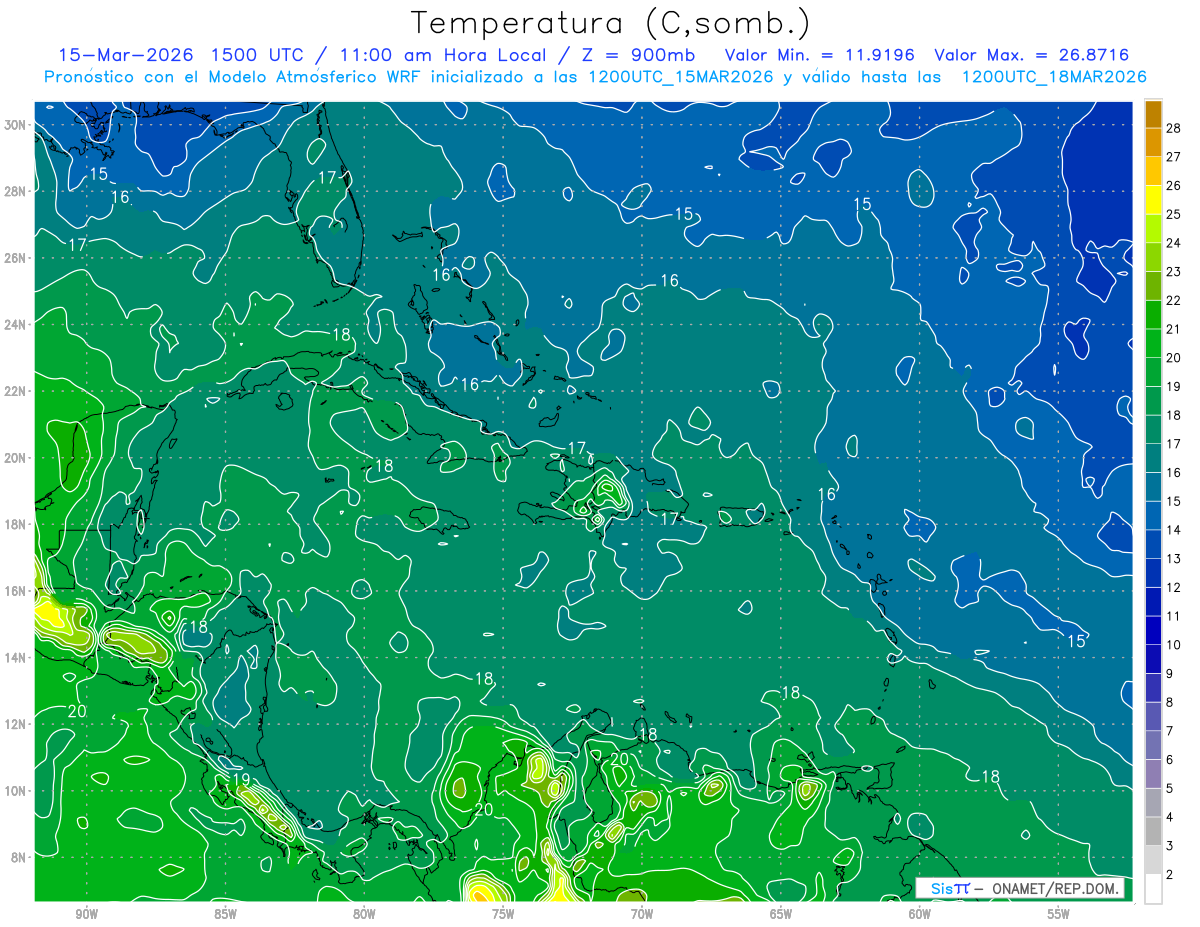Image resolution: width=1200 pixels, height=927 pixels.
Task: Click the '18N' latitude axis label
Action: 15,524
